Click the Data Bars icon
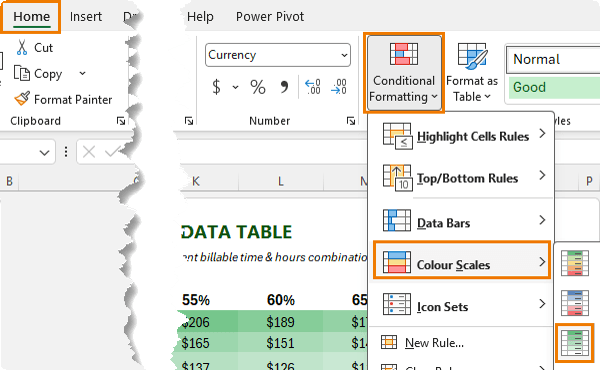Image resolution: width=600 pixels, height=370 pixels. point(397,220)
